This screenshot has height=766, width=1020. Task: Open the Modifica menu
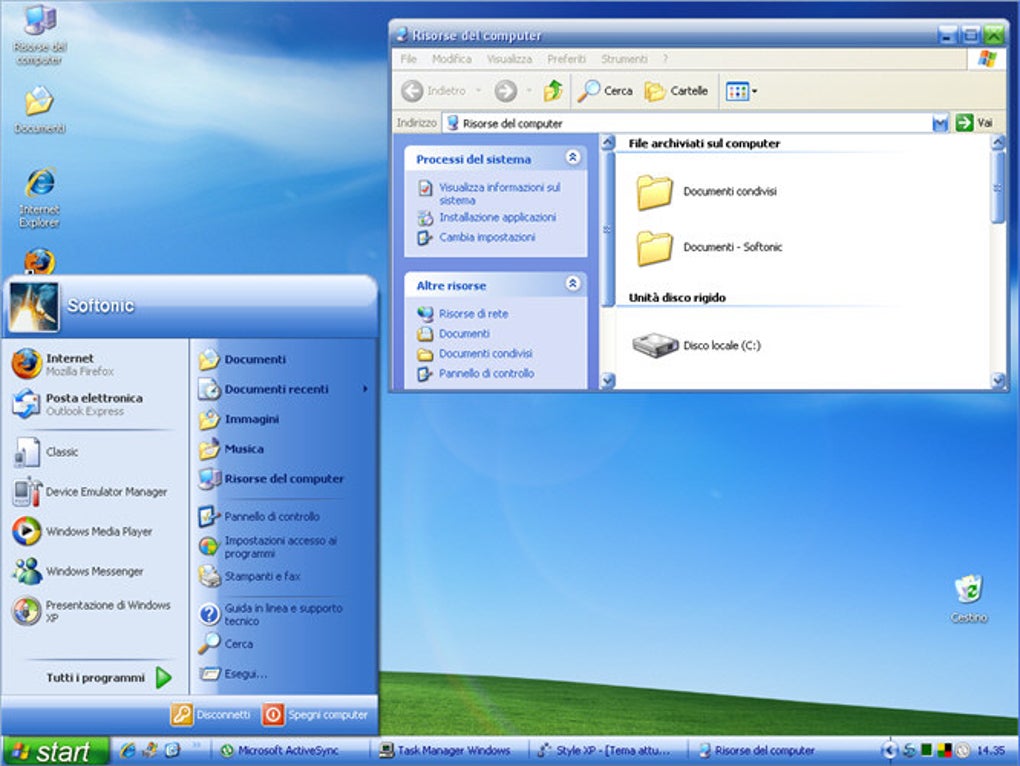coord(451,59)
